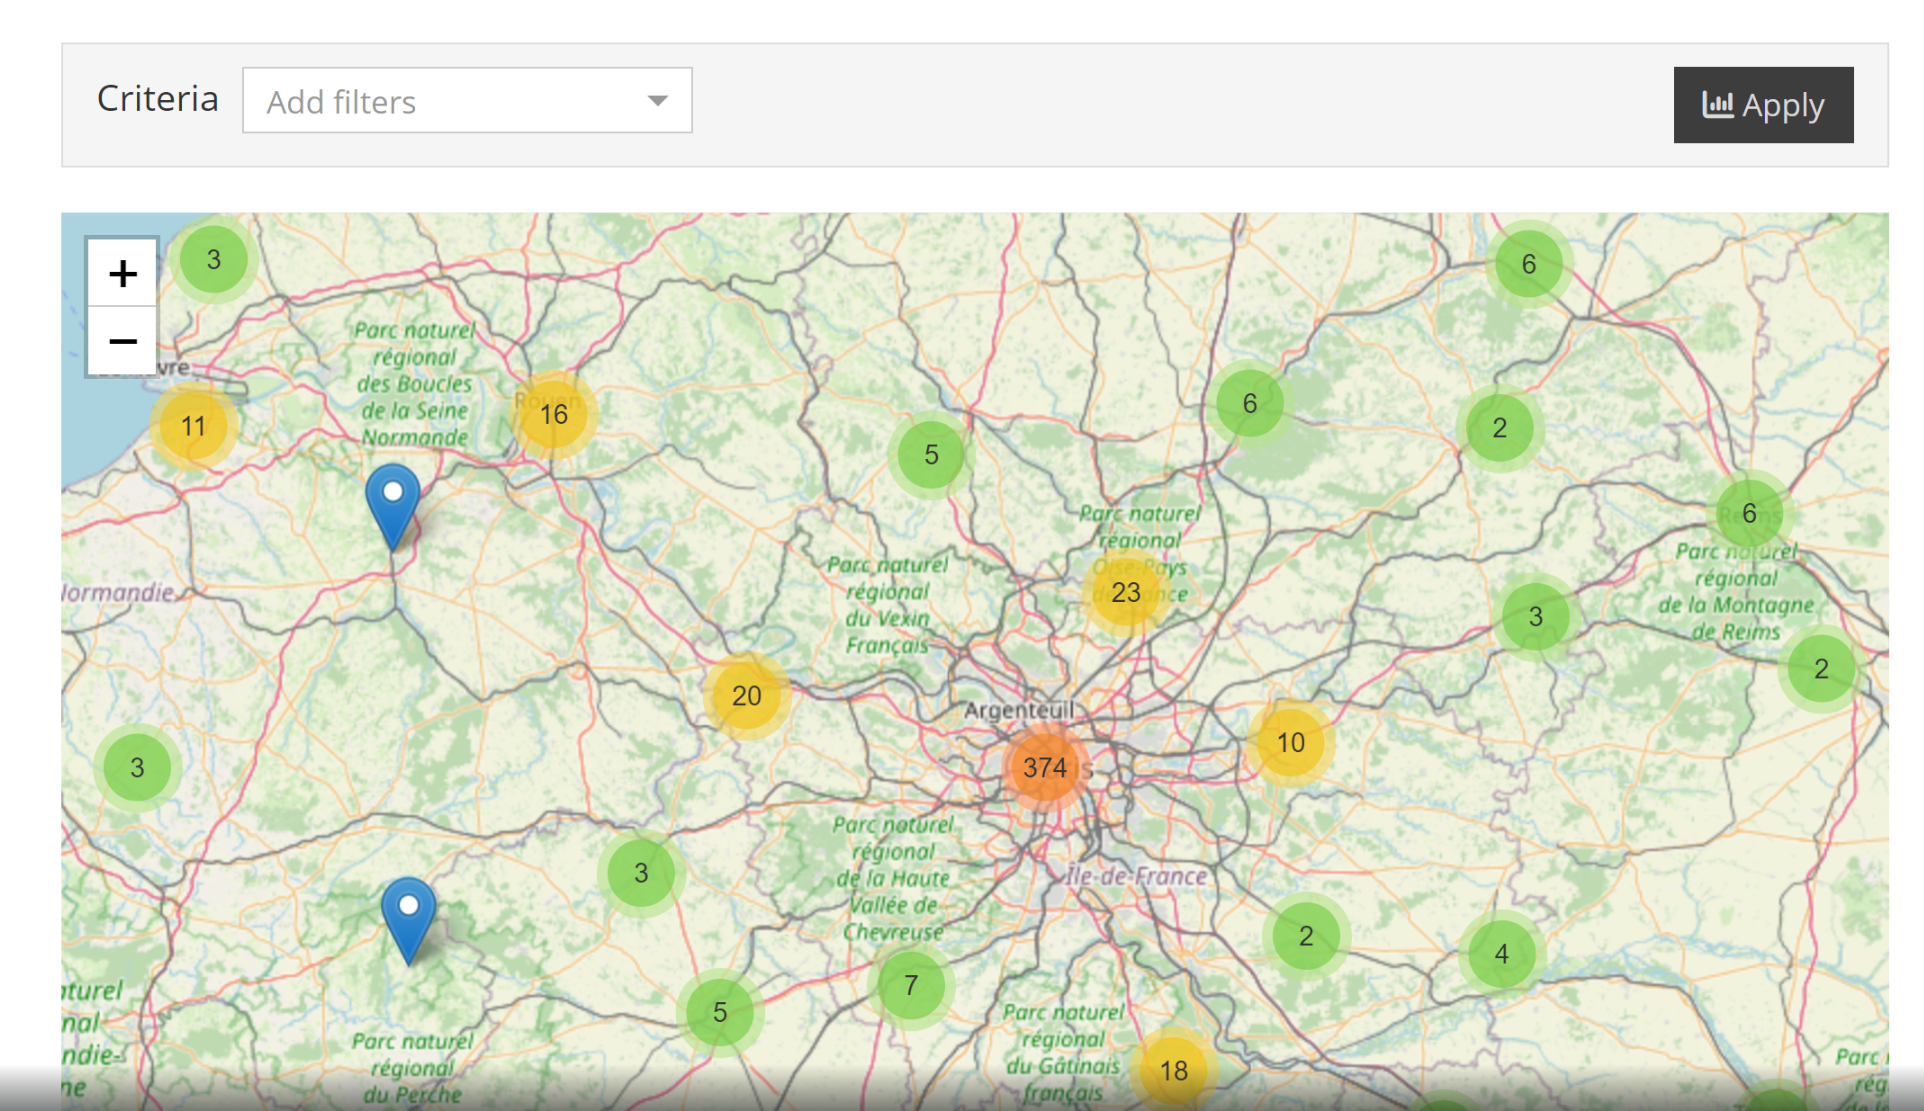Open the yellow 16 cluster near Rouen

tap(553, 414)
